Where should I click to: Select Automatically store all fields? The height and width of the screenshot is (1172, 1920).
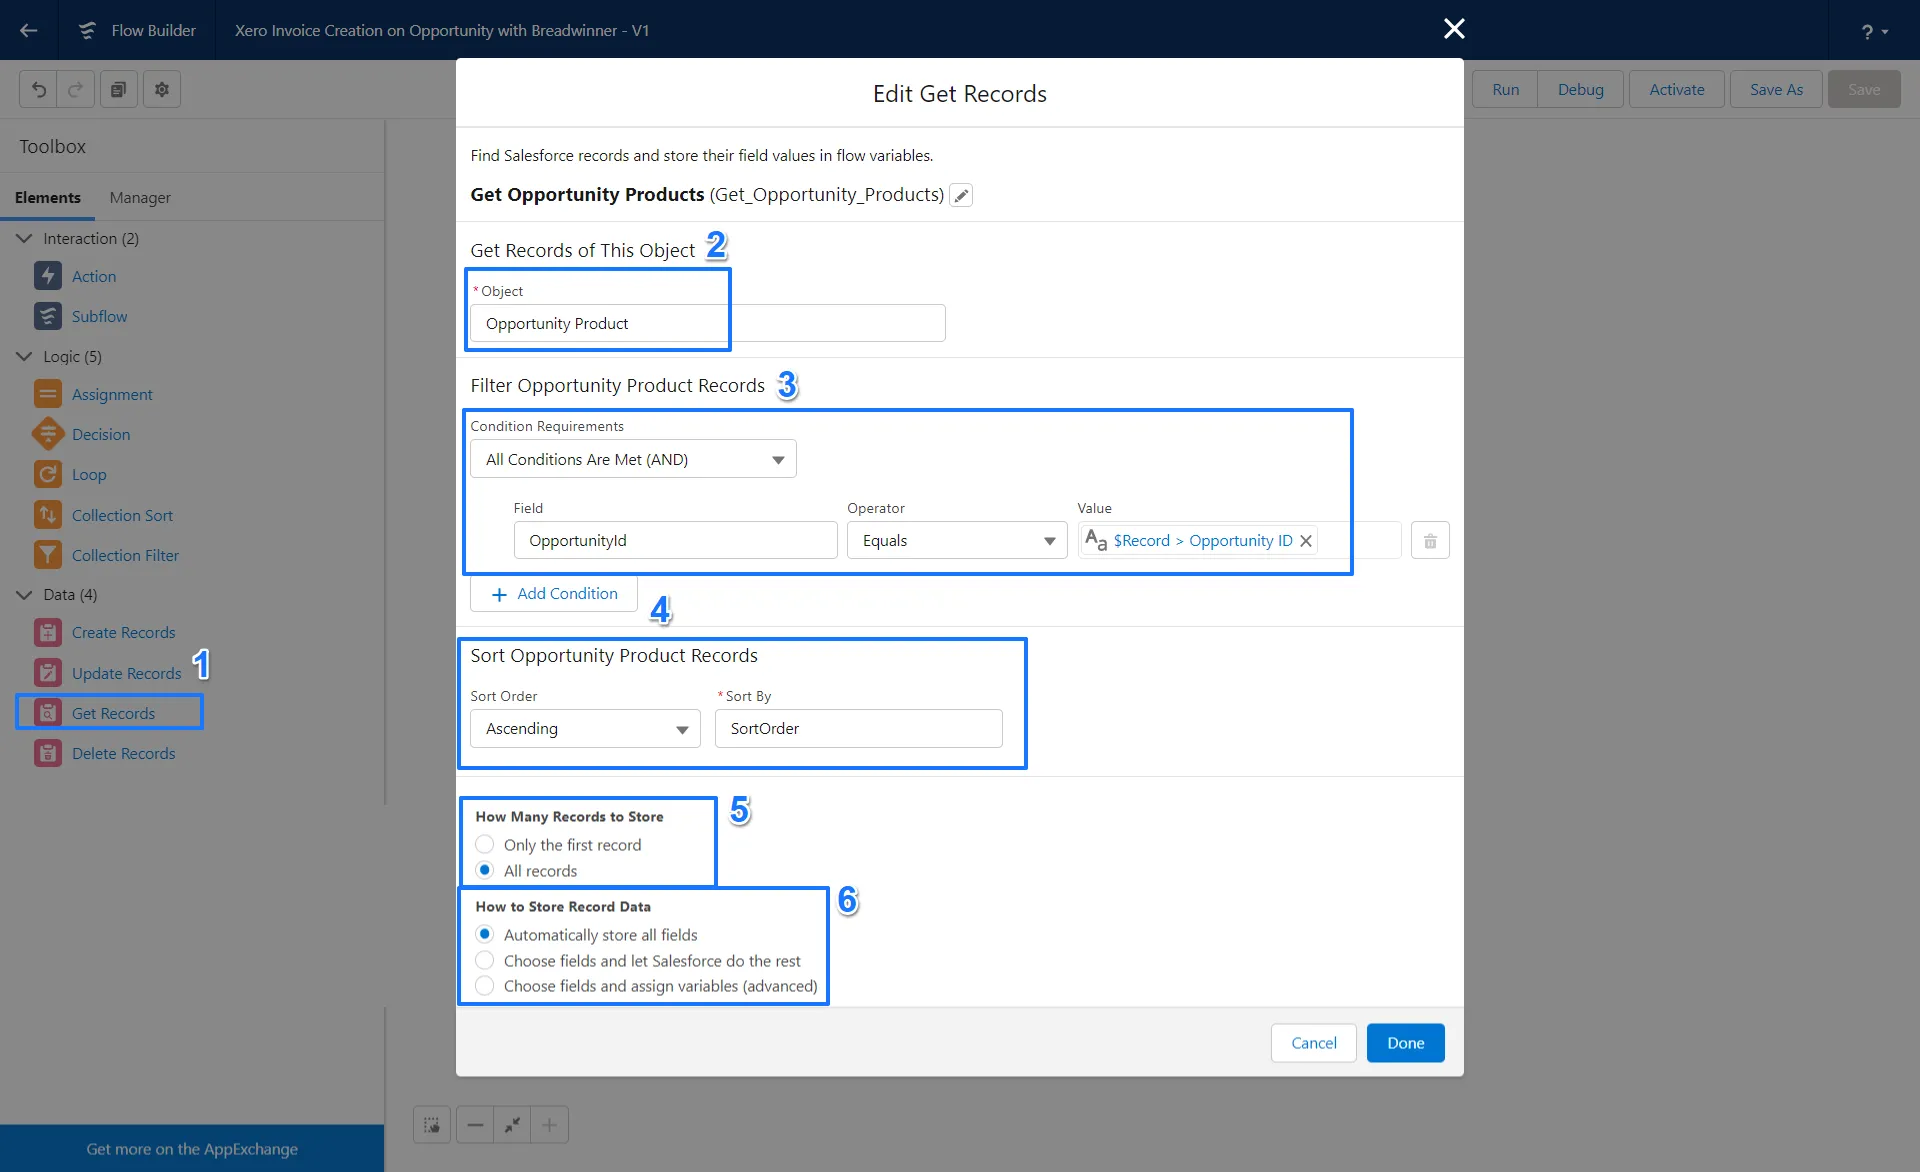click(485, 934)
